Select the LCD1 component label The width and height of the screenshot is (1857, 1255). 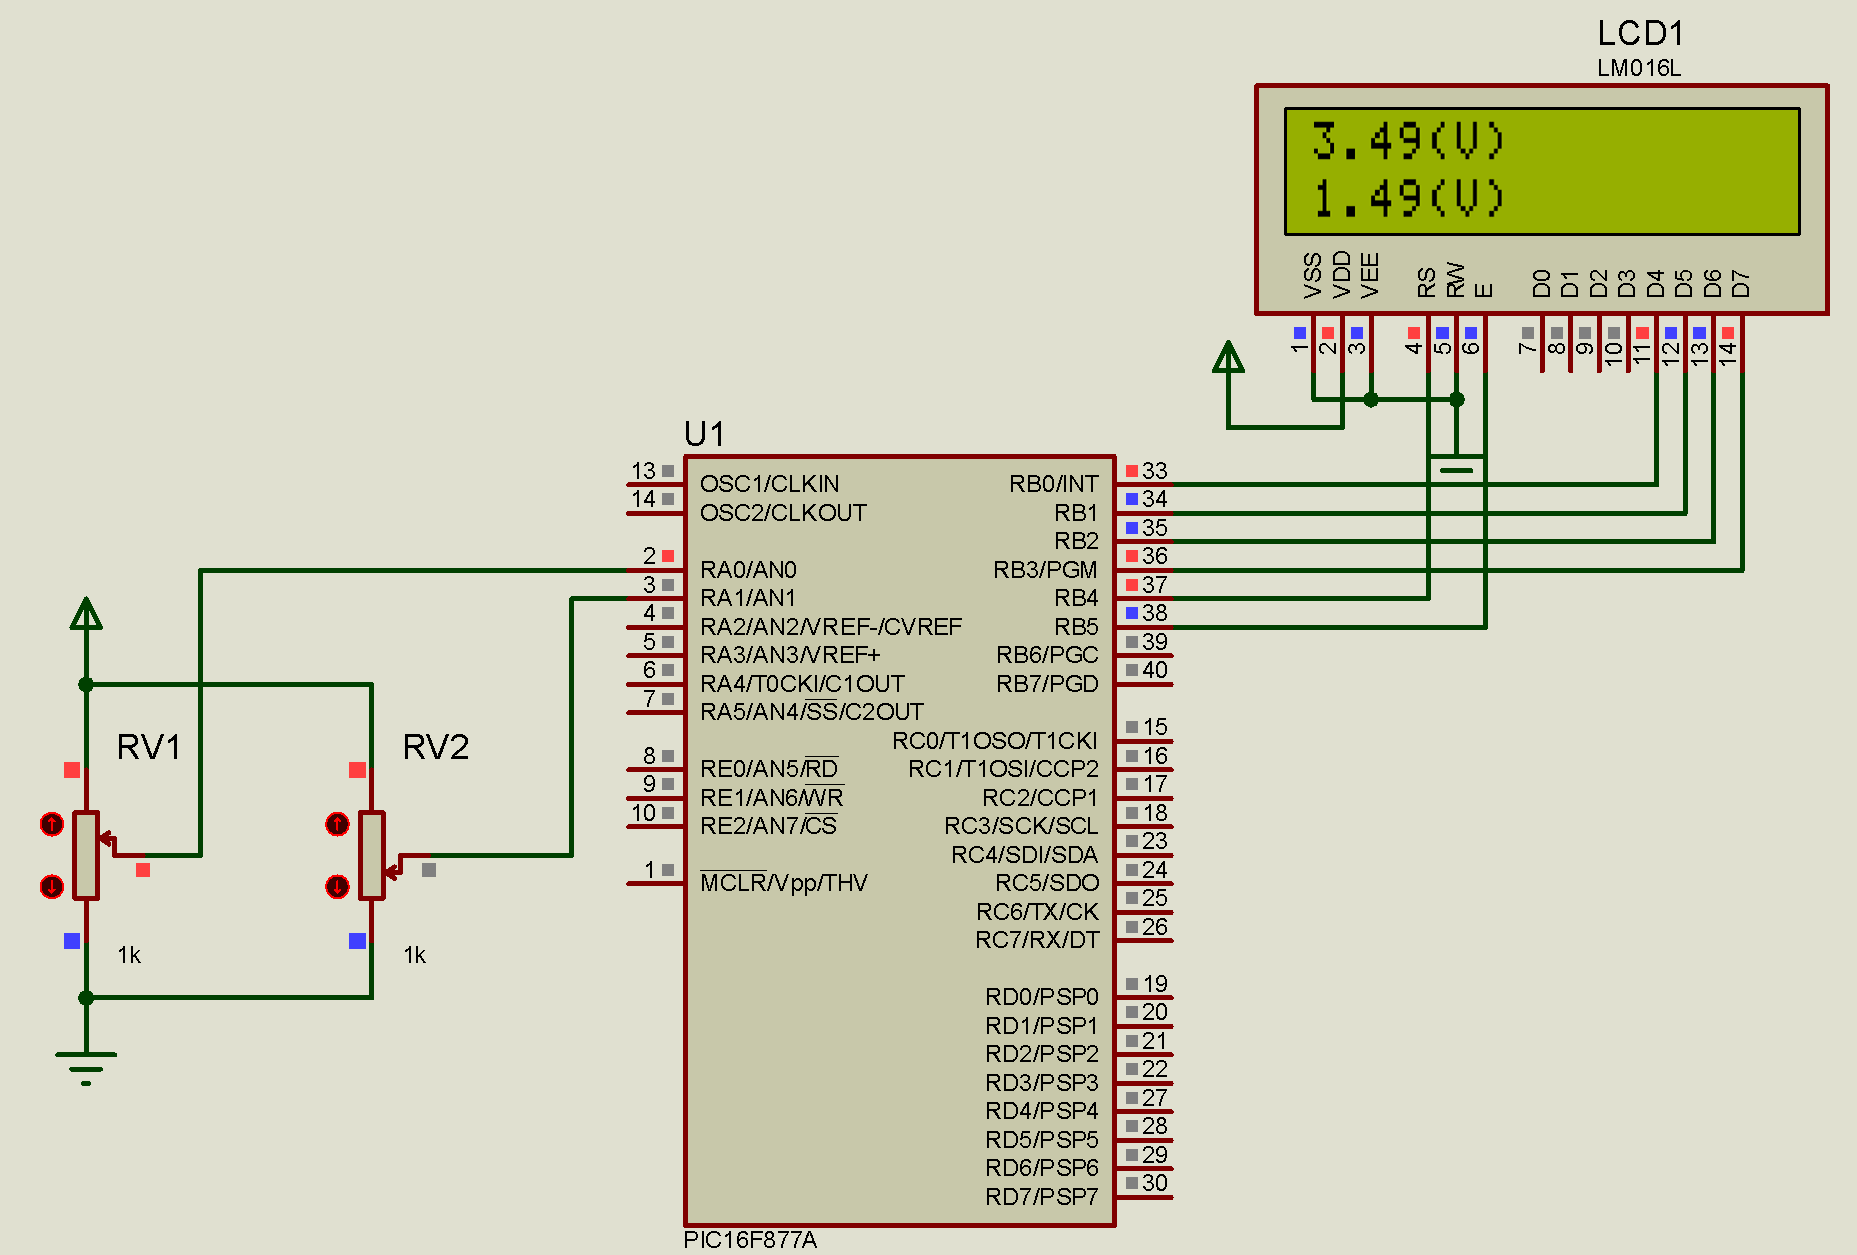(1640, 34)
